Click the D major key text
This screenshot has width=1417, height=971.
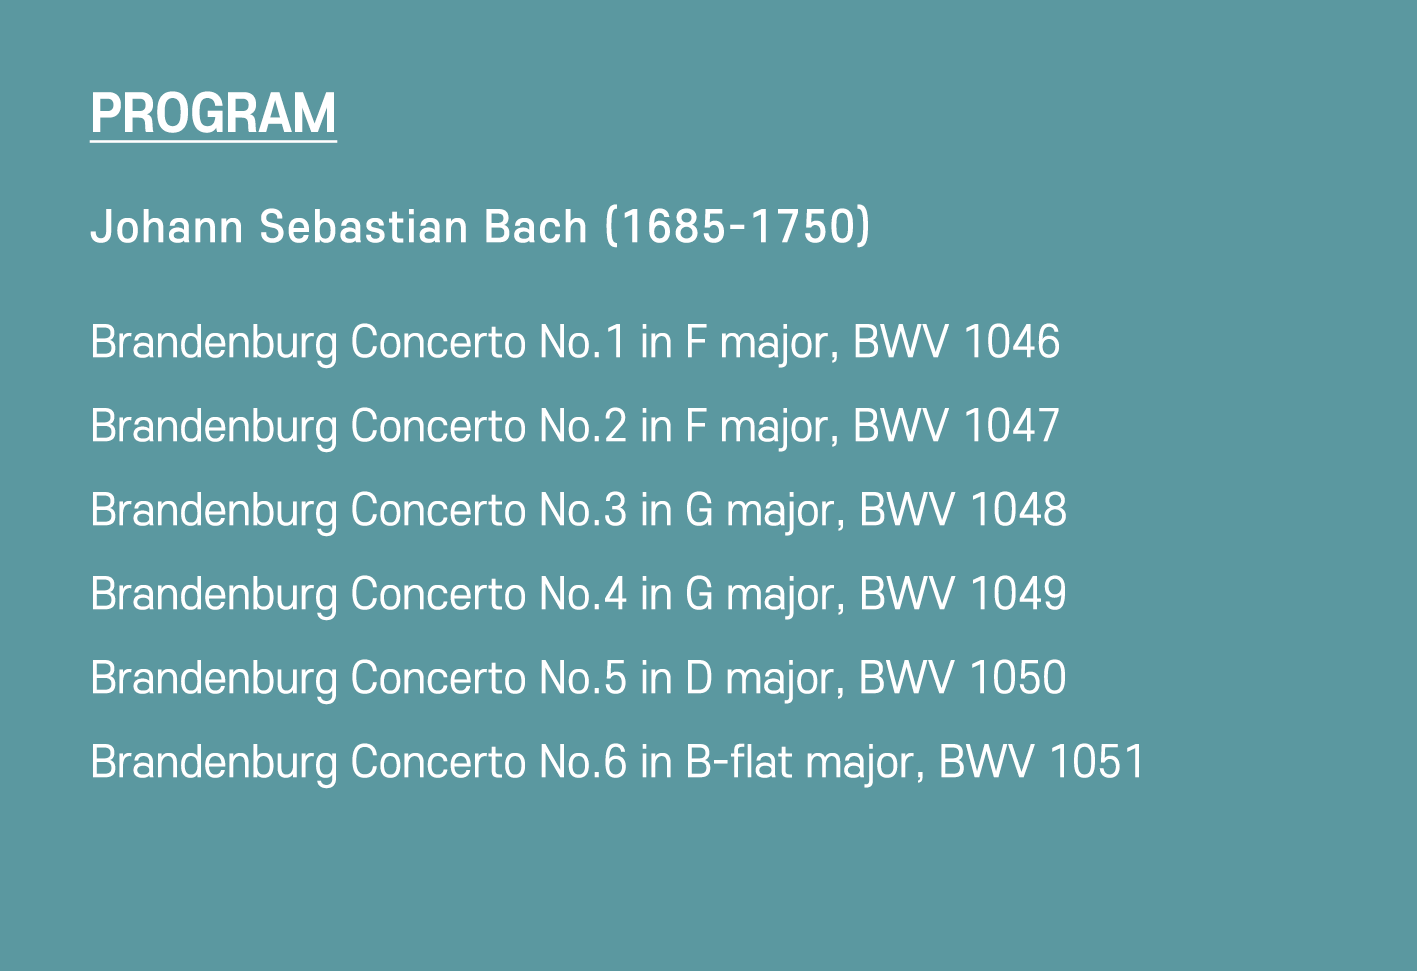click(x=760, y=679)
